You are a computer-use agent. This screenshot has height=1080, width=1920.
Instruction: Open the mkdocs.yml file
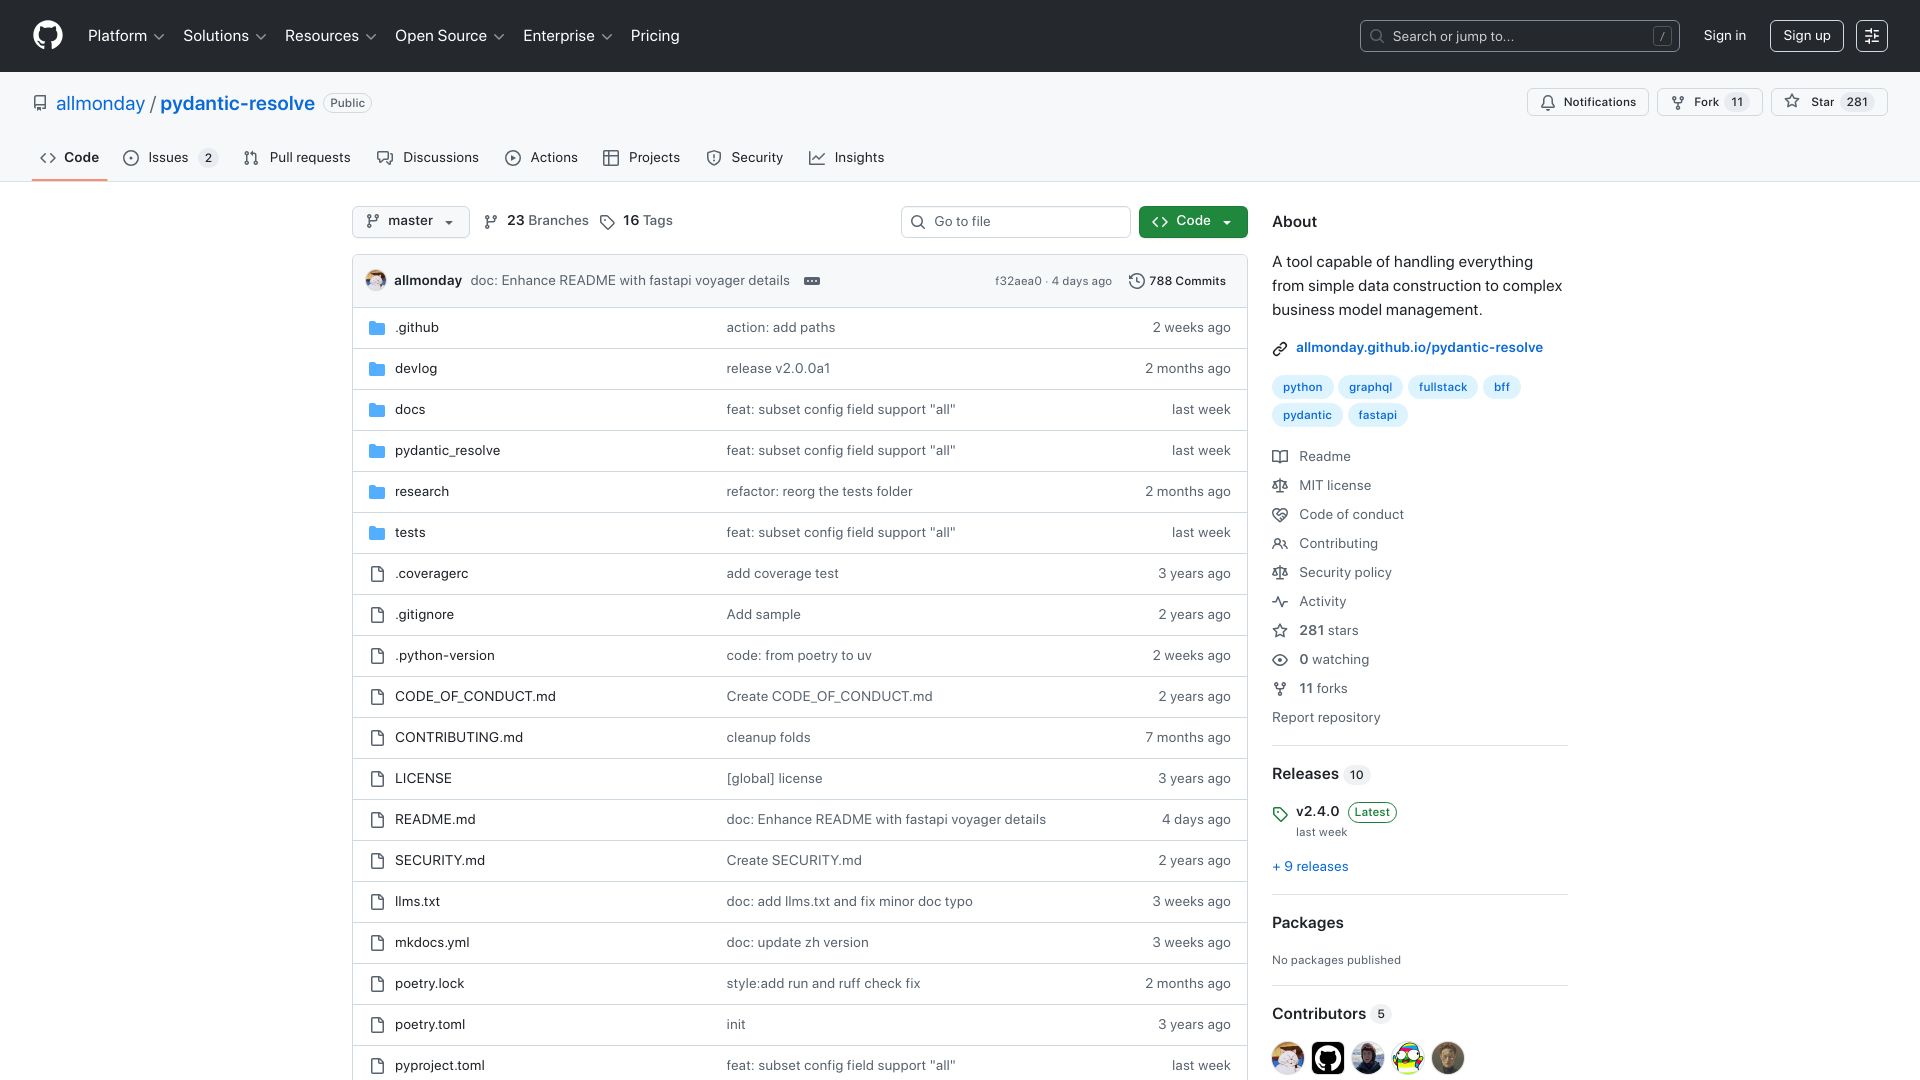(x=432, y=943)
